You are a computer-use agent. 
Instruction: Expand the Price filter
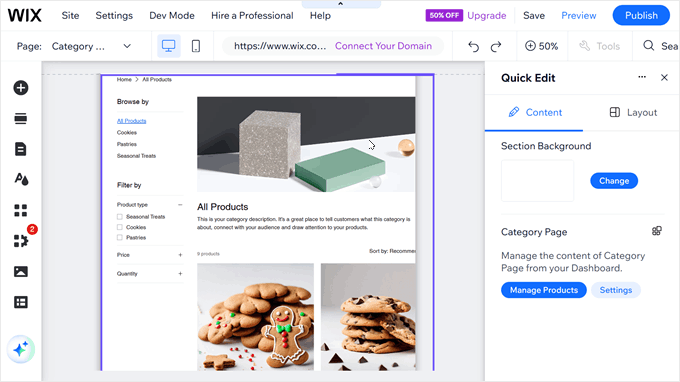(180, 255)
